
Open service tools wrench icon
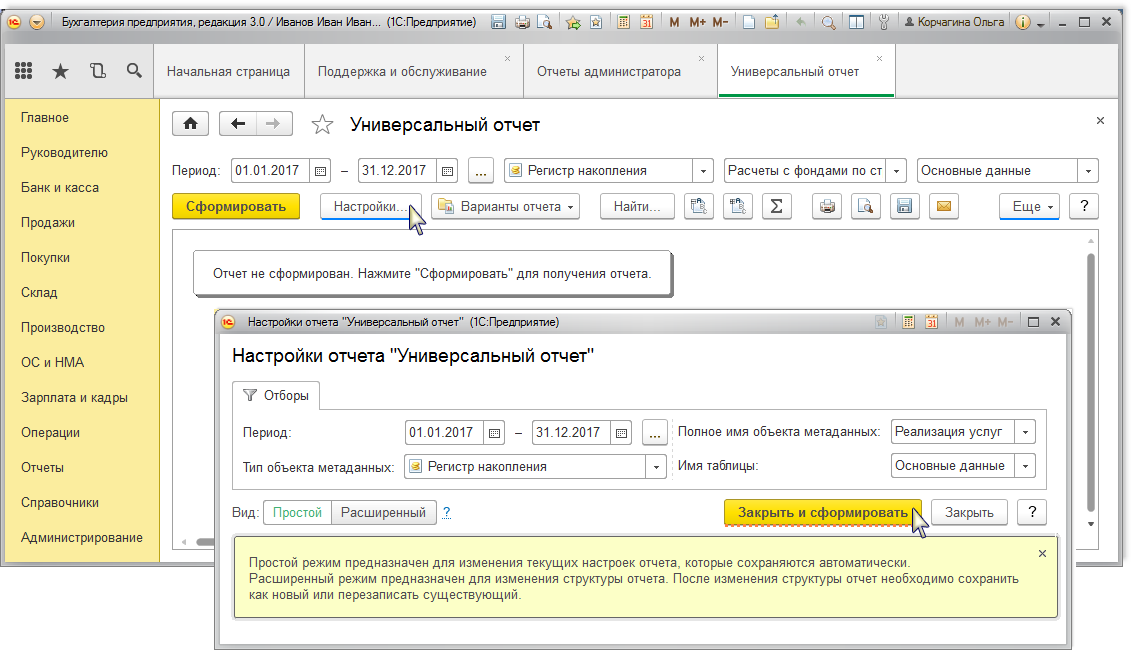pyautogui.click(x=884, y=22)
